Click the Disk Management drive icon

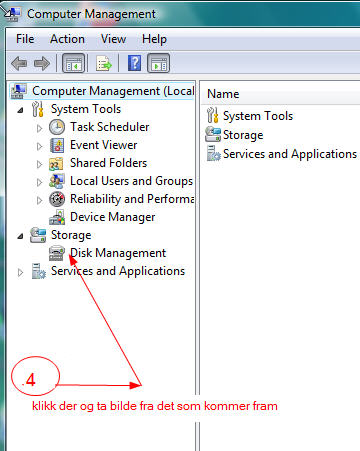pos(57,253)
